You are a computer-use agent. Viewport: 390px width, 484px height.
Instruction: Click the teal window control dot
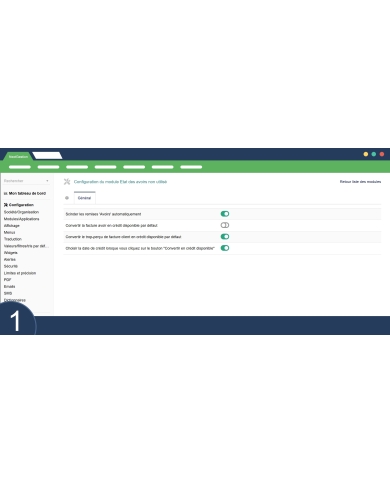(374, 154)
